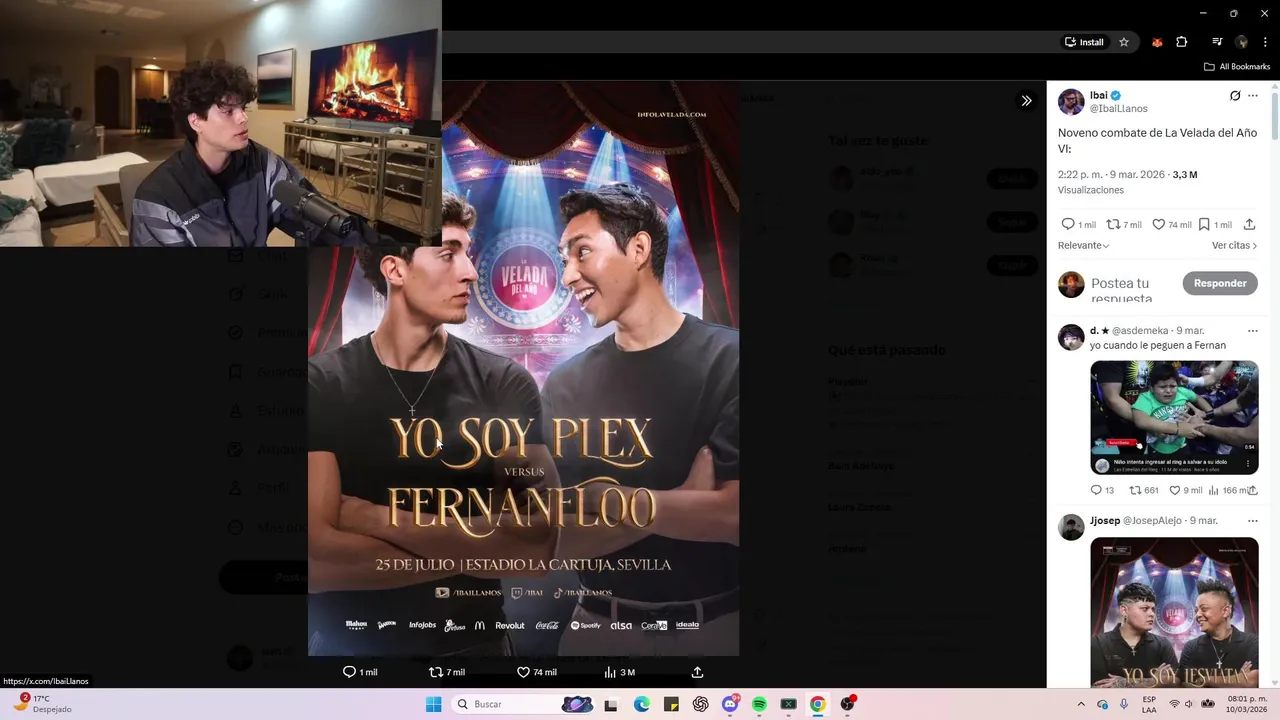Open Discord from taskbar

coord(730,704)
